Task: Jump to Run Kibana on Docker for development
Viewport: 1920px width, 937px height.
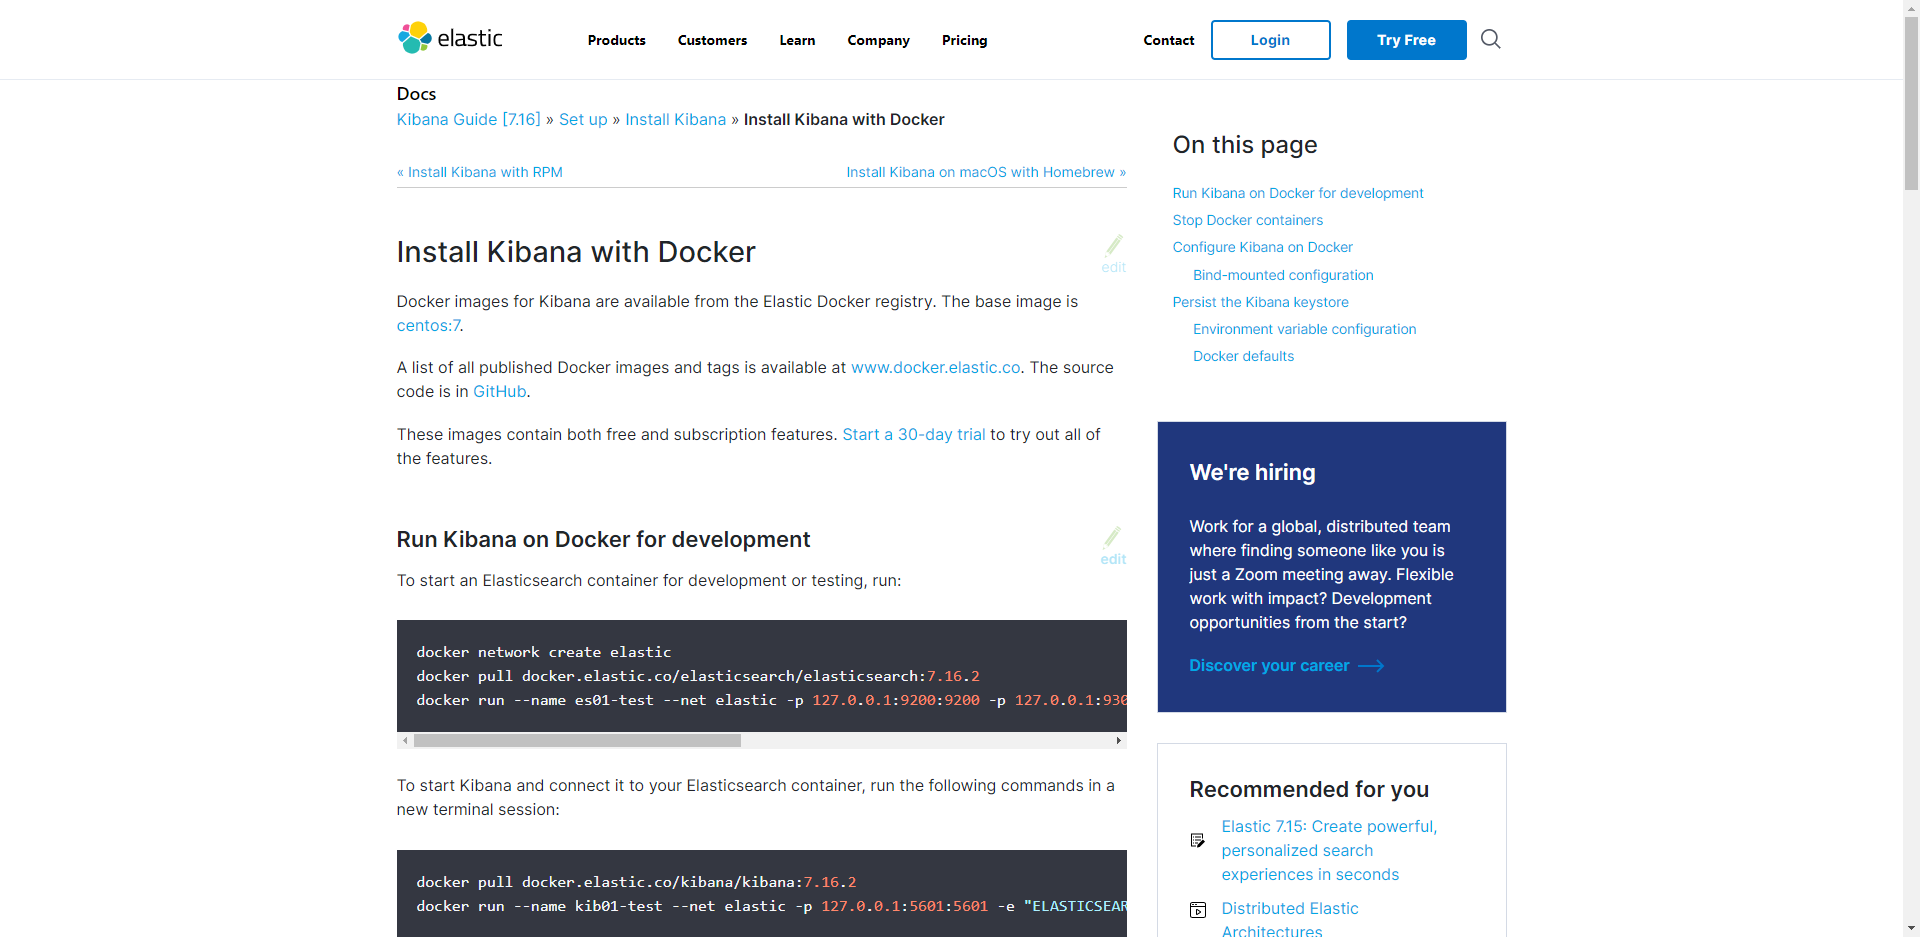Action: (x=1297, y=193)
